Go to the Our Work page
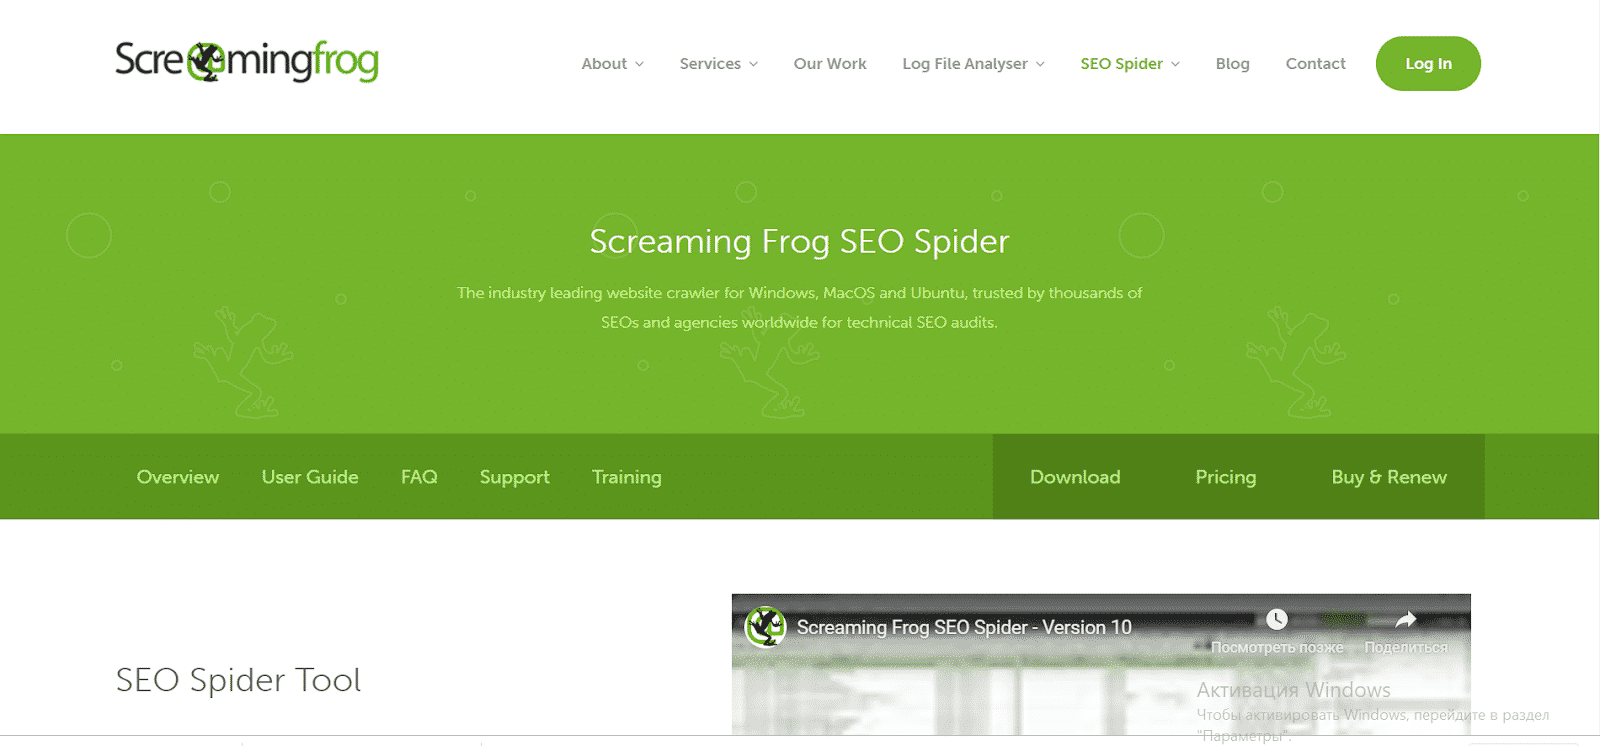1600x746 pixels. 830,64
